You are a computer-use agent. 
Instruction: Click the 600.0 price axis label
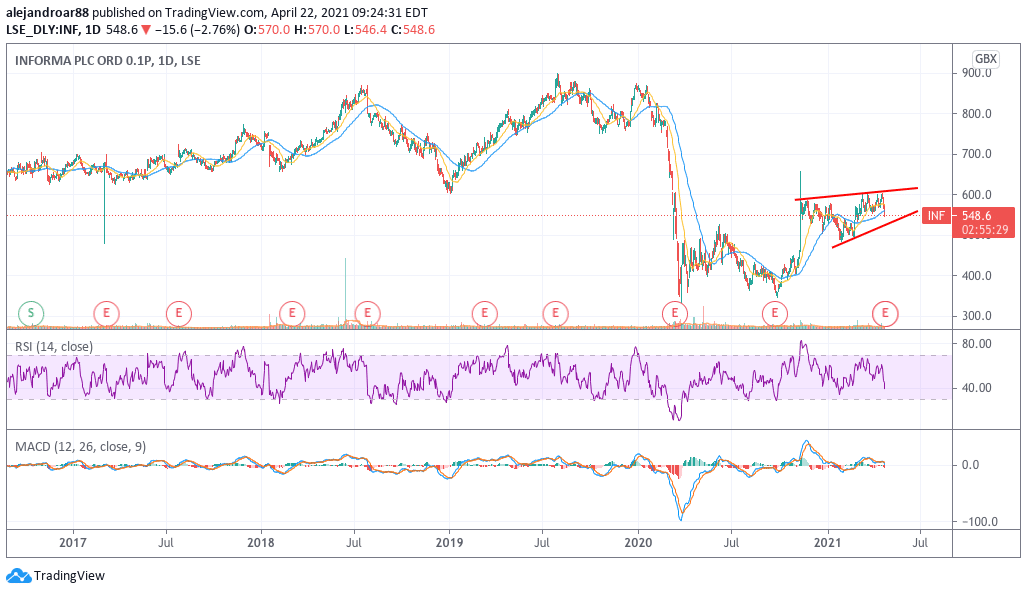pos(977,195)
